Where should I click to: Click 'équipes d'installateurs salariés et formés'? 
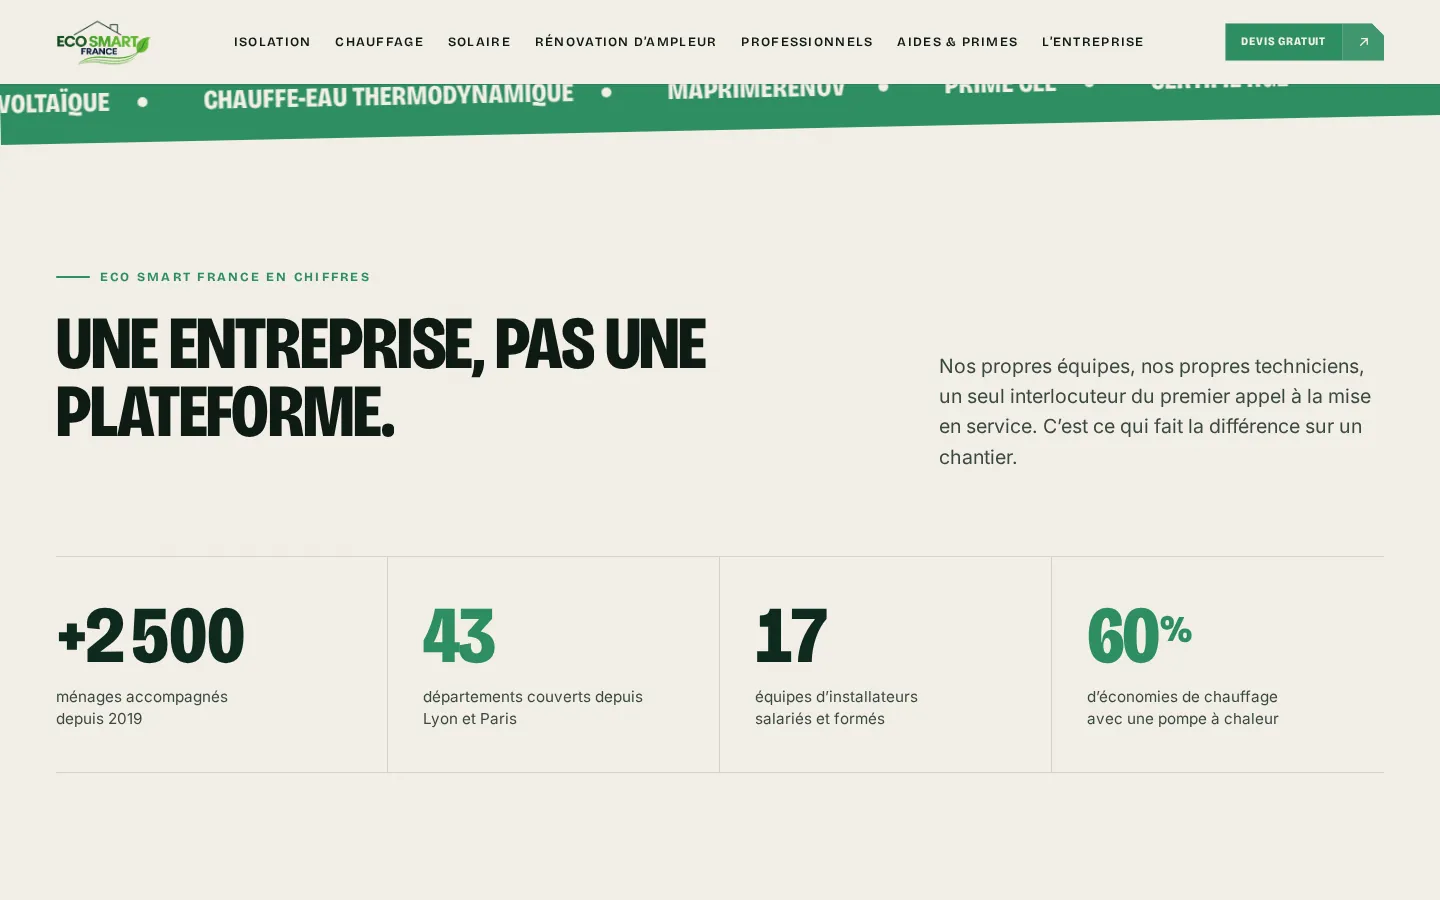(x=836, y=708)
